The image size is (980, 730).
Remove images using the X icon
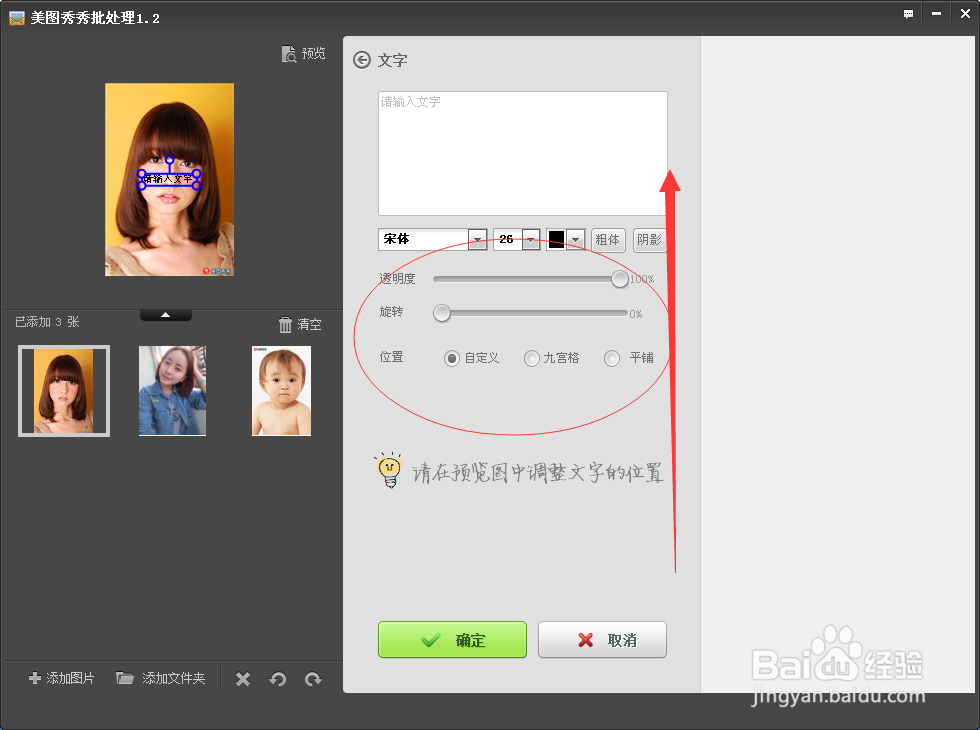tap(242, 678)
